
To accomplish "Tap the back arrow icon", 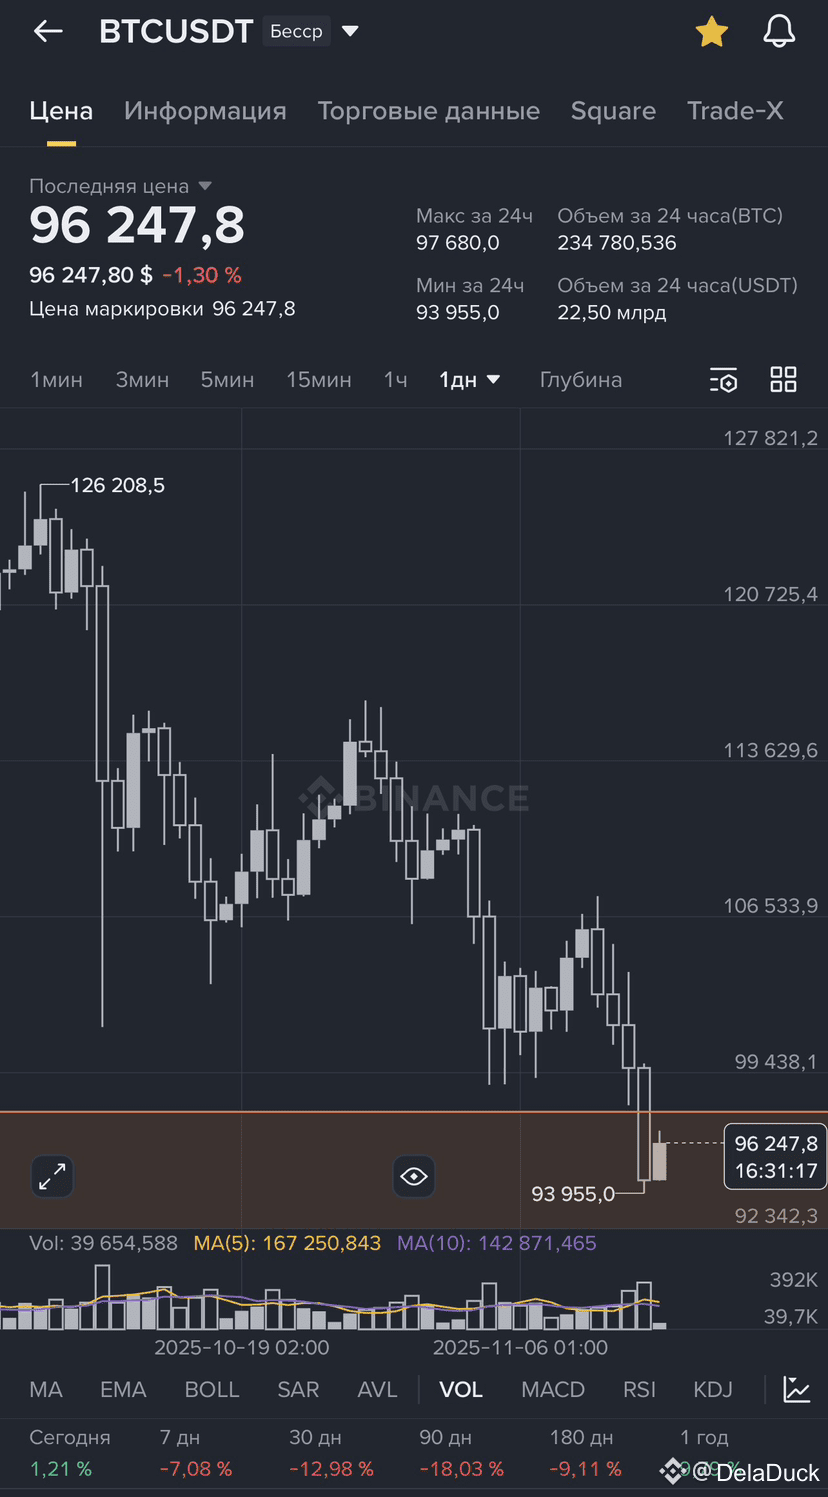I will 48,32.
